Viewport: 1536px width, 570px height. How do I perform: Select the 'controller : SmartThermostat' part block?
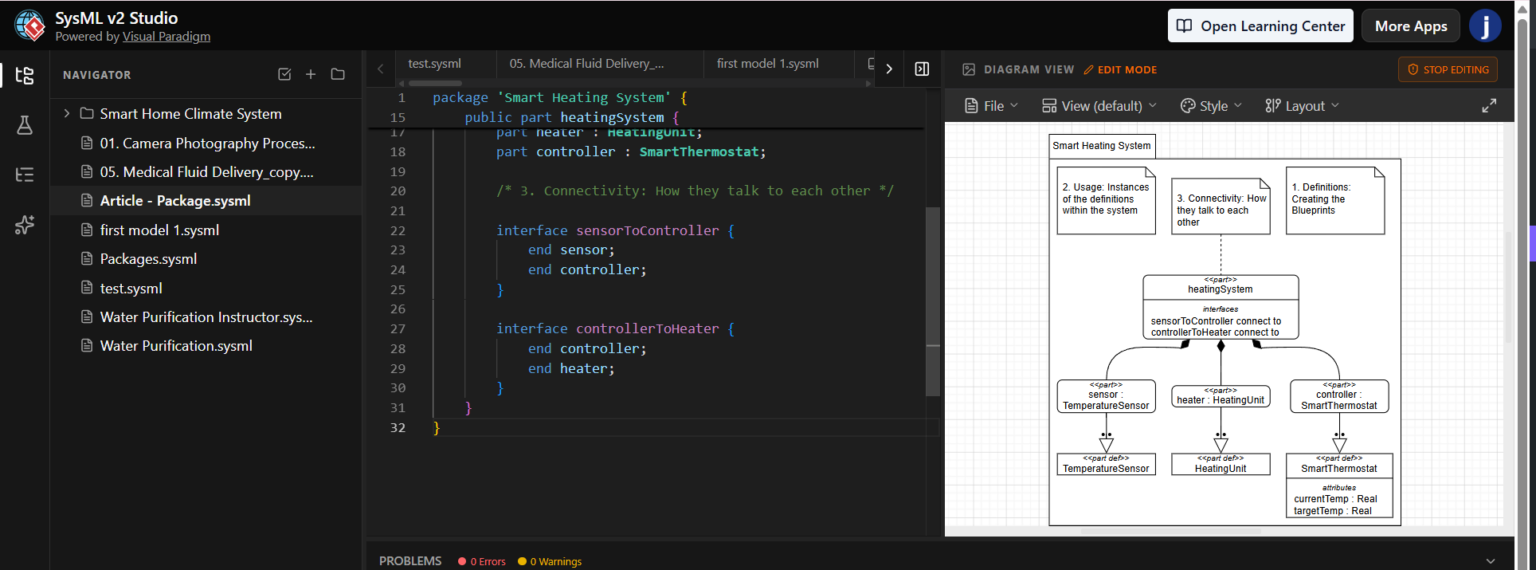click(x=1339, y=396)
